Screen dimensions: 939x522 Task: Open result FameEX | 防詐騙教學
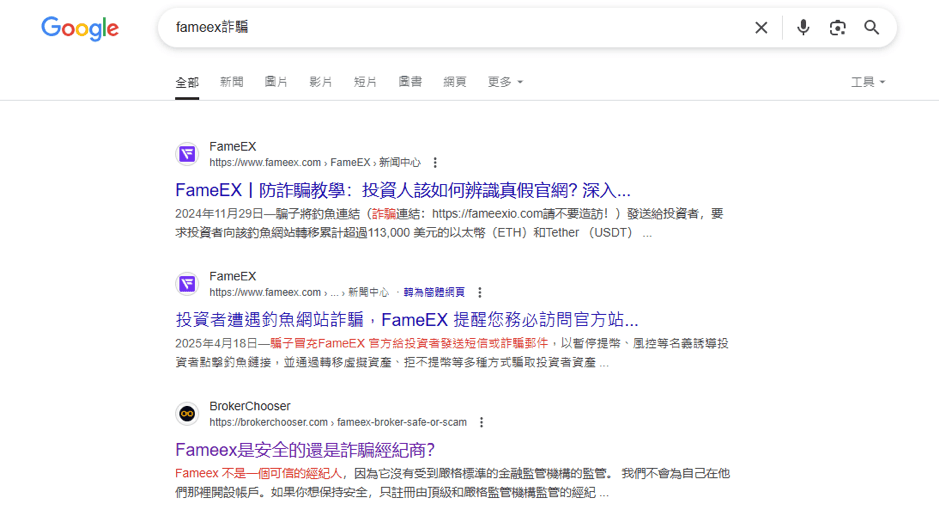click(x=402, y=190)
